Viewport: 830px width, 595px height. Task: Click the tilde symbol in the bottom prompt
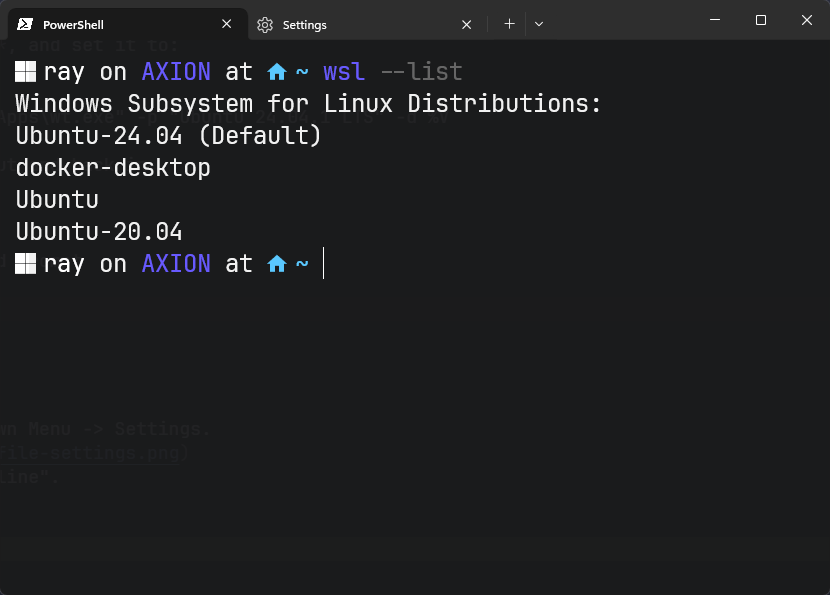300,263
